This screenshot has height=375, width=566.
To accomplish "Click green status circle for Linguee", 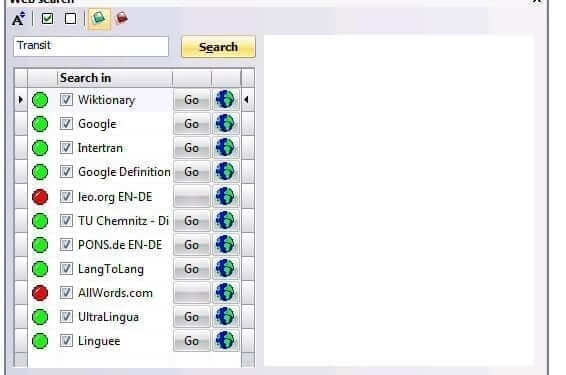I will [40, 341].
